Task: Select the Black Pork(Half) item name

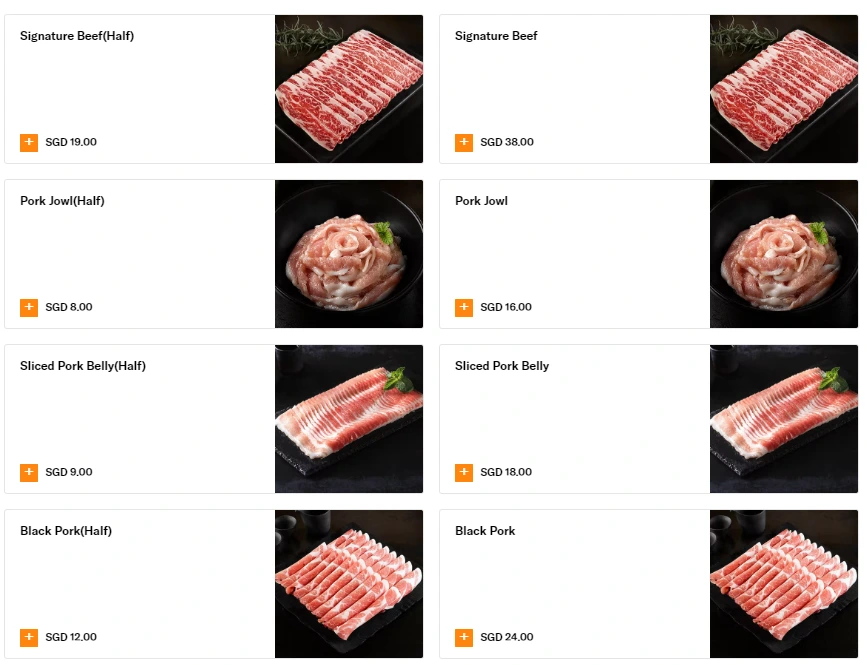Action: pos(66,531)
